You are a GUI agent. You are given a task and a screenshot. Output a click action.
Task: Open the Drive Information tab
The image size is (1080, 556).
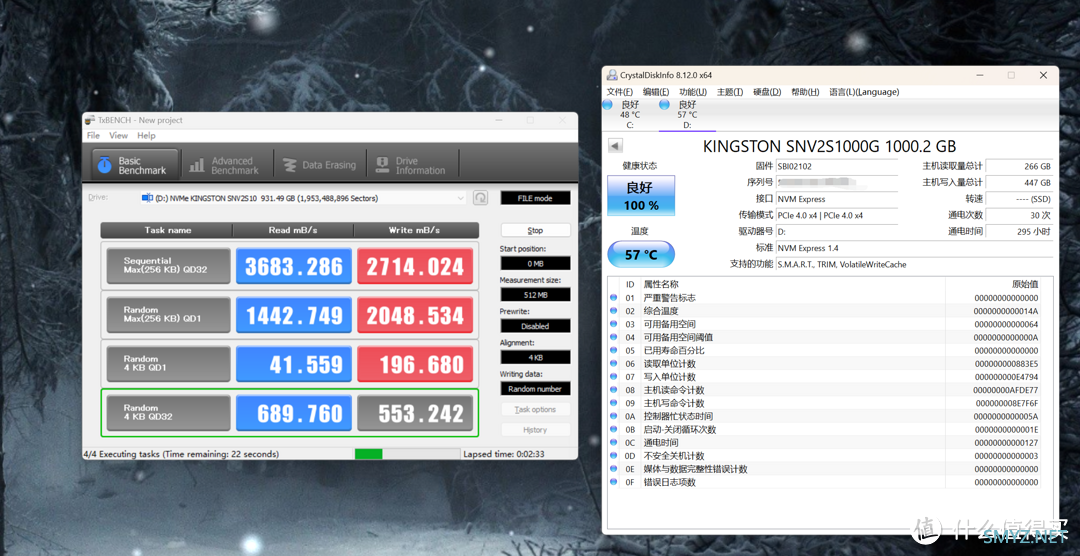(x=411, y=165)
